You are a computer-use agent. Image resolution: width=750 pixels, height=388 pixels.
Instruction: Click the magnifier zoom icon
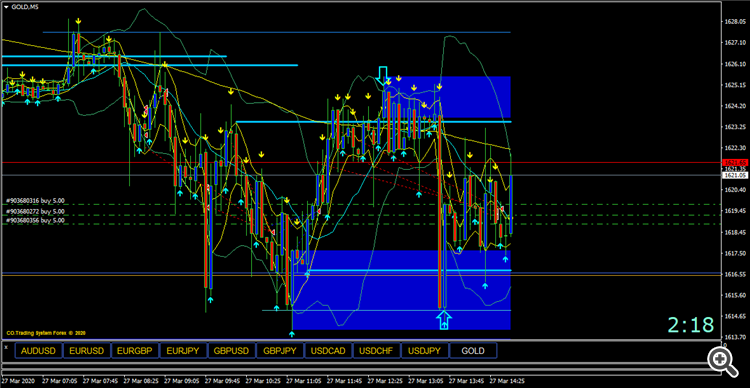(722, 360)
